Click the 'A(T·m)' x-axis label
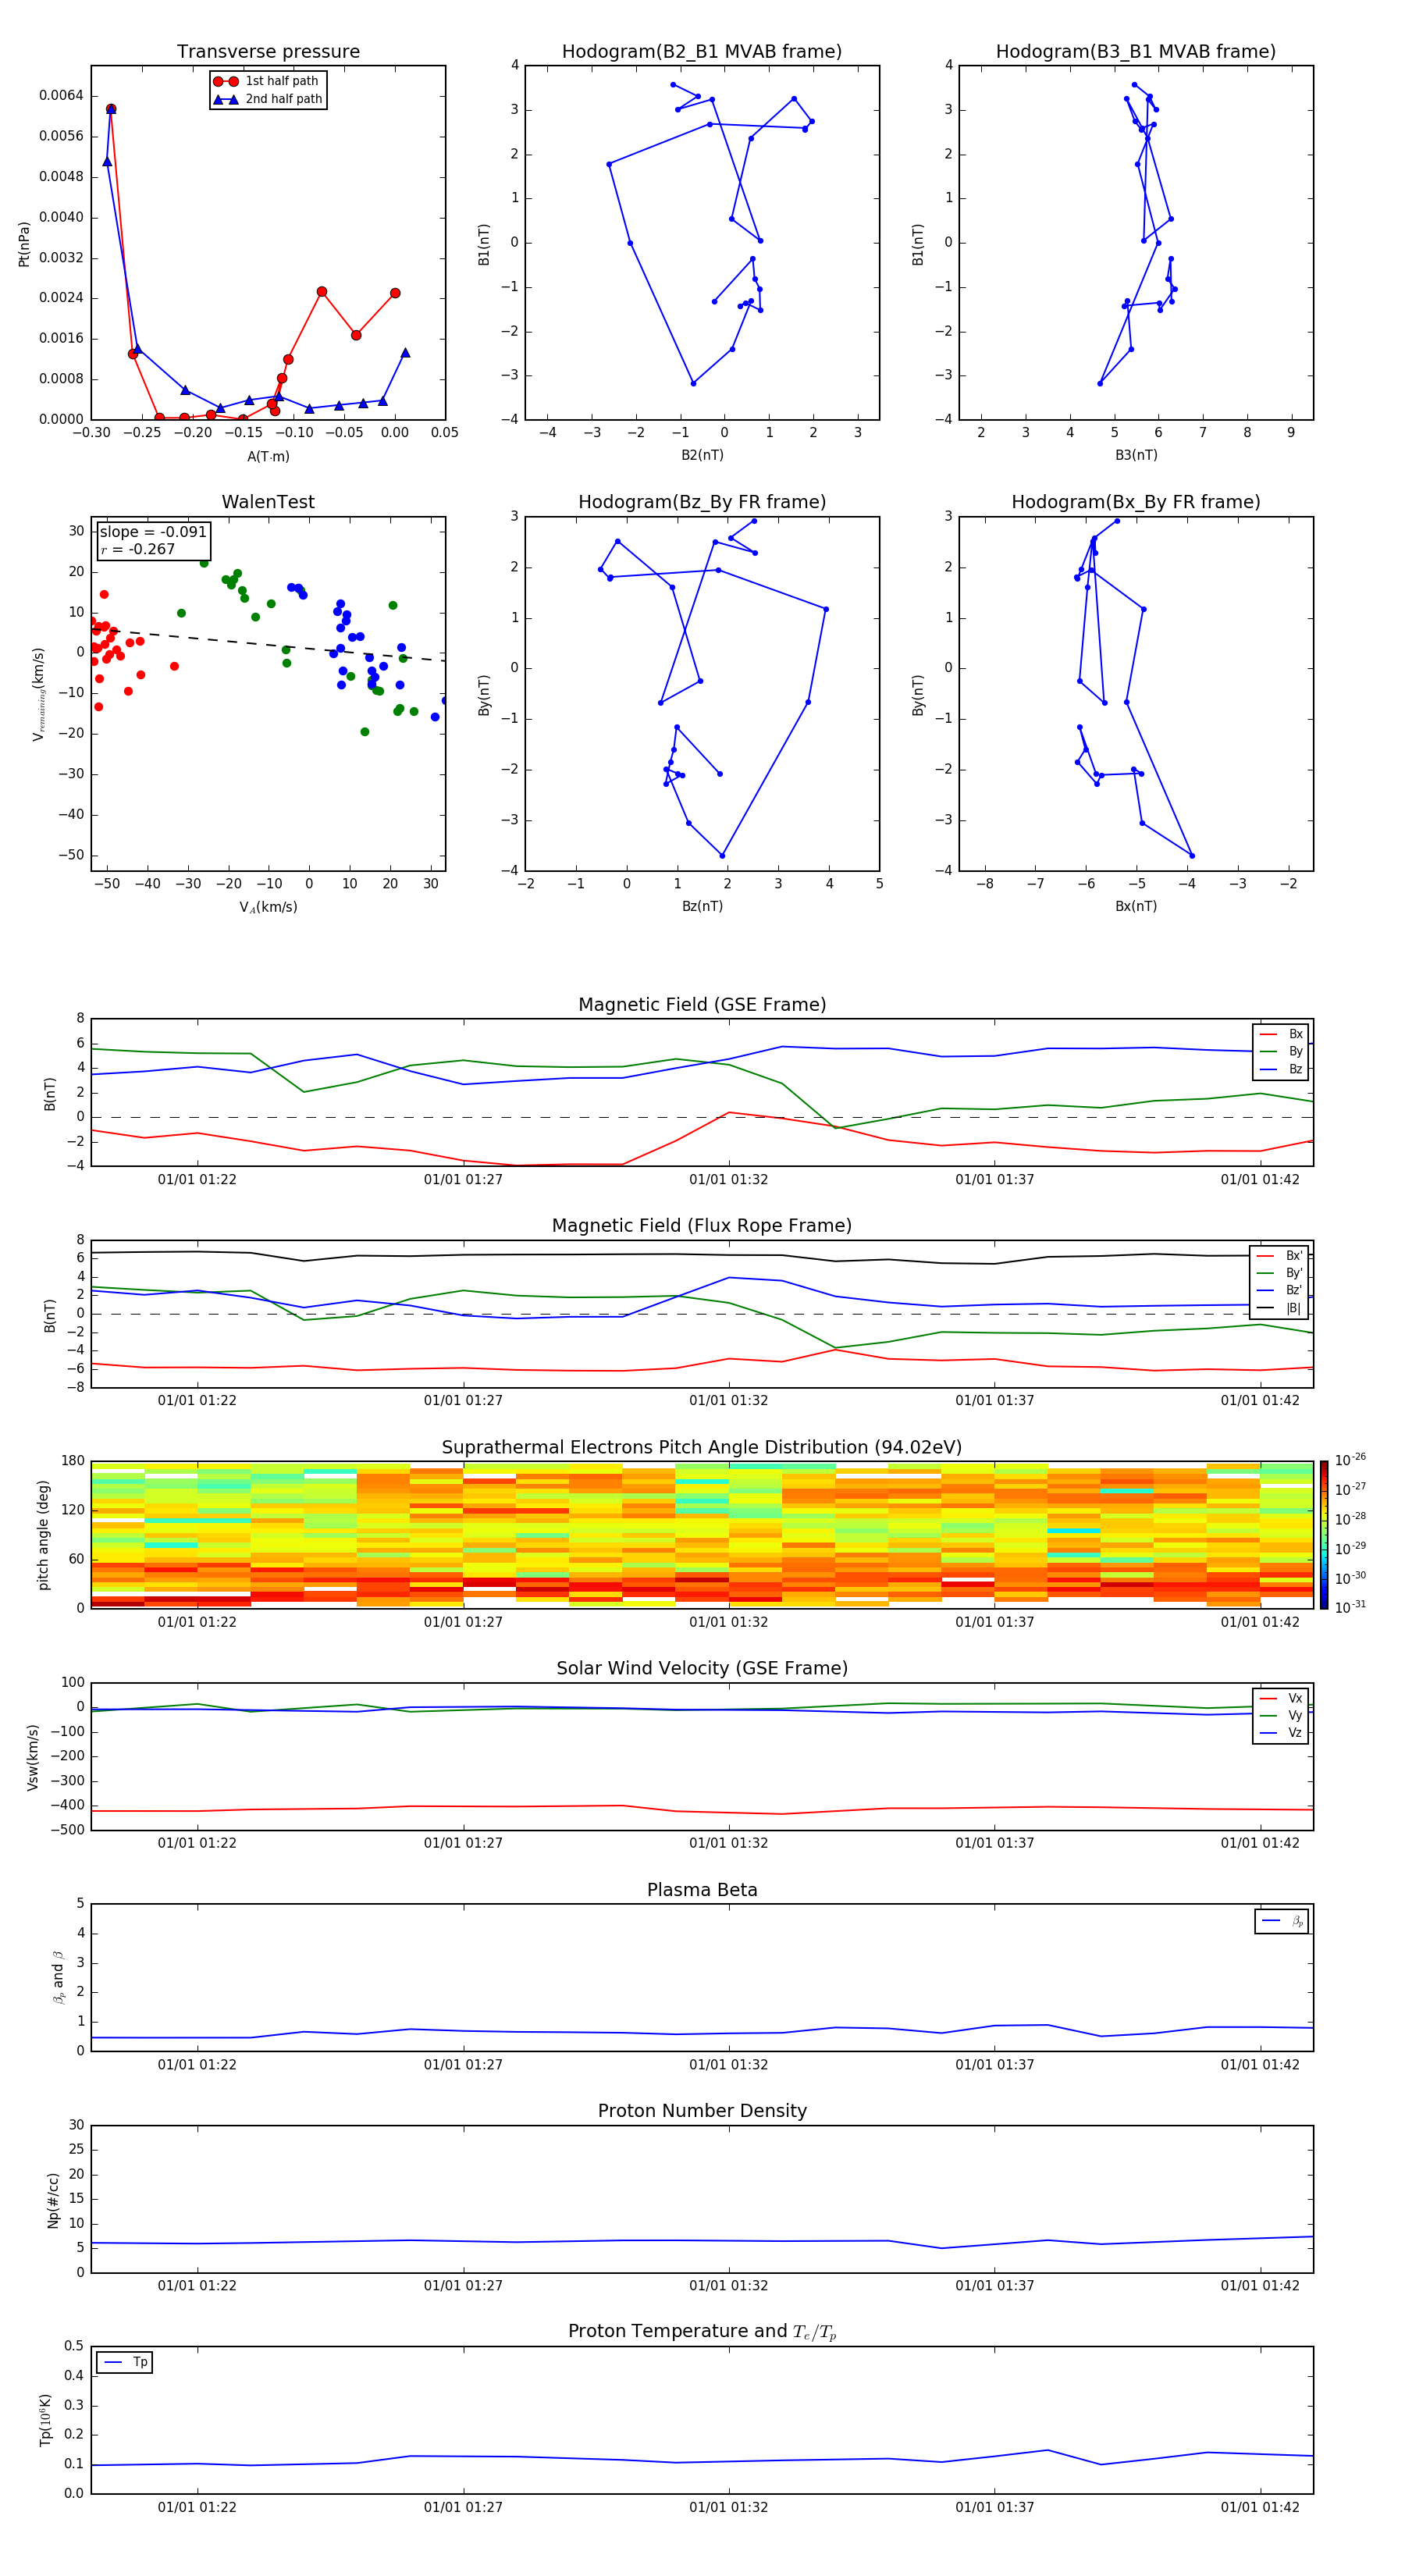 (x=268, y=456)
